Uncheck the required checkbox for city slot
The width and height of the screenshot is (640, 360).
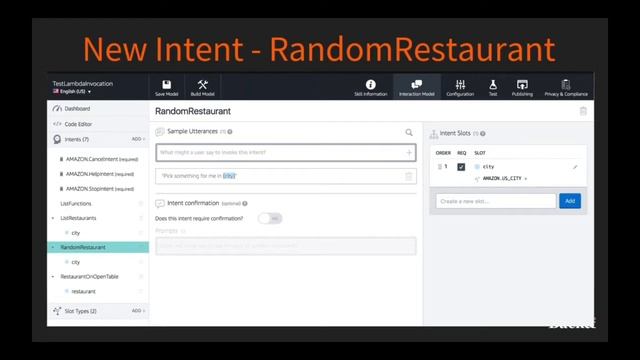tap(461, 167)
